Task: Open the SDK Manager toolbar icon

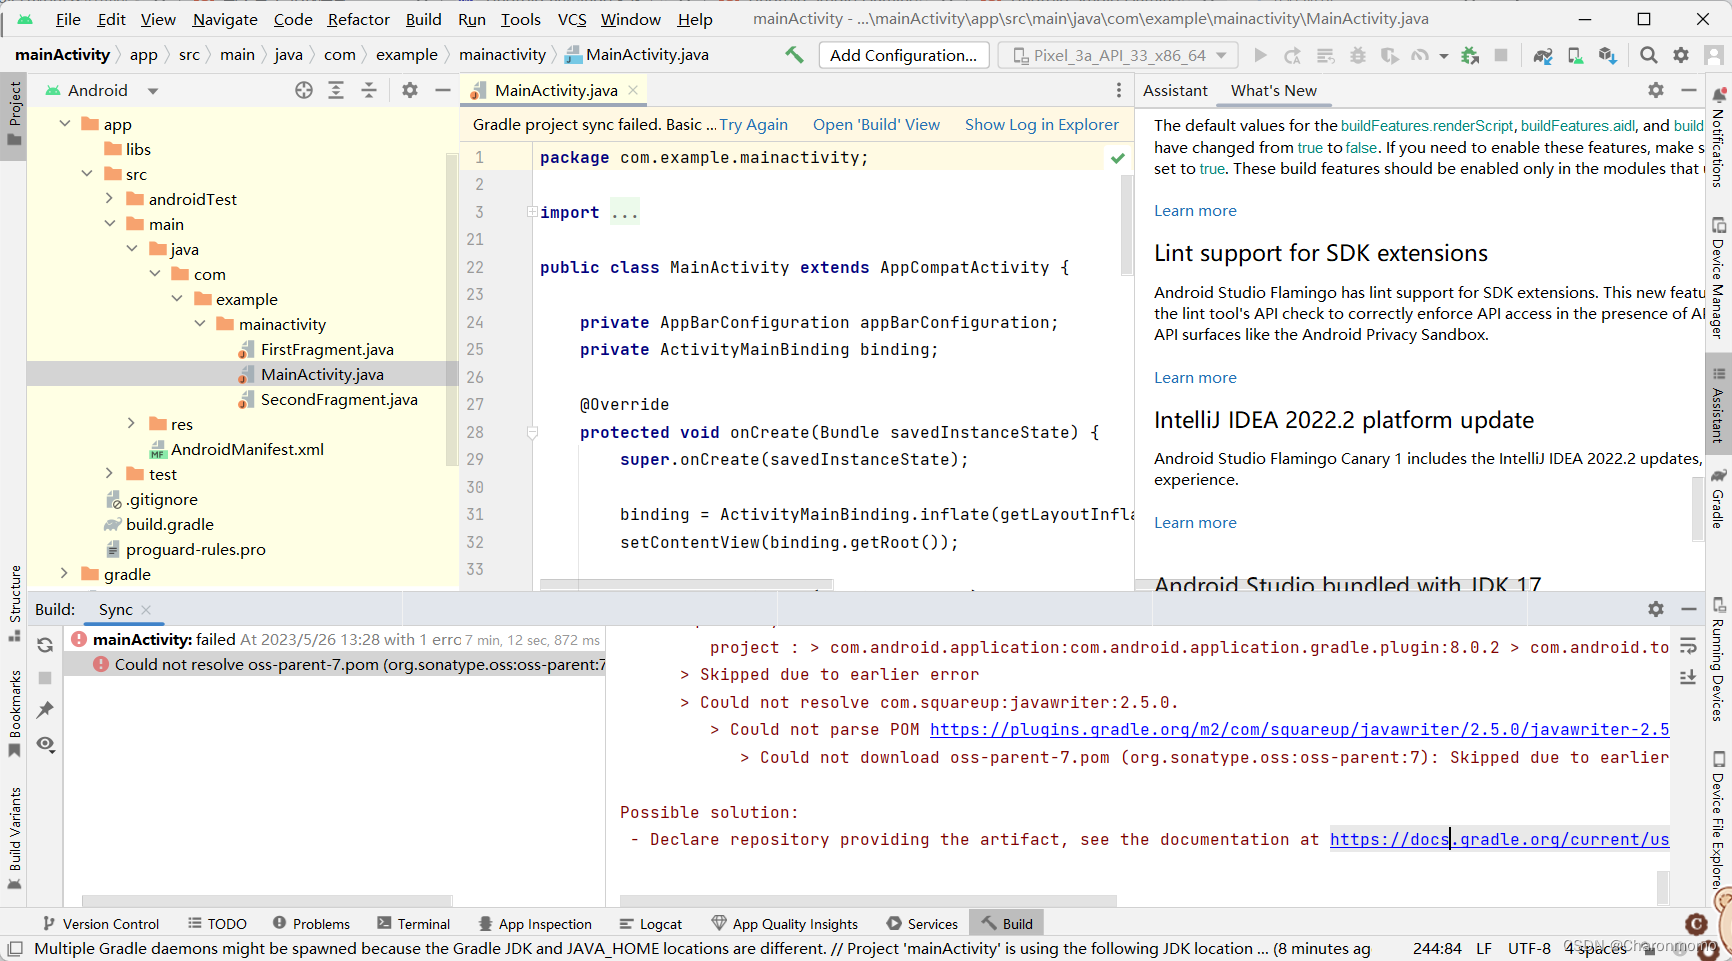Action: [x=1607, y=55]
